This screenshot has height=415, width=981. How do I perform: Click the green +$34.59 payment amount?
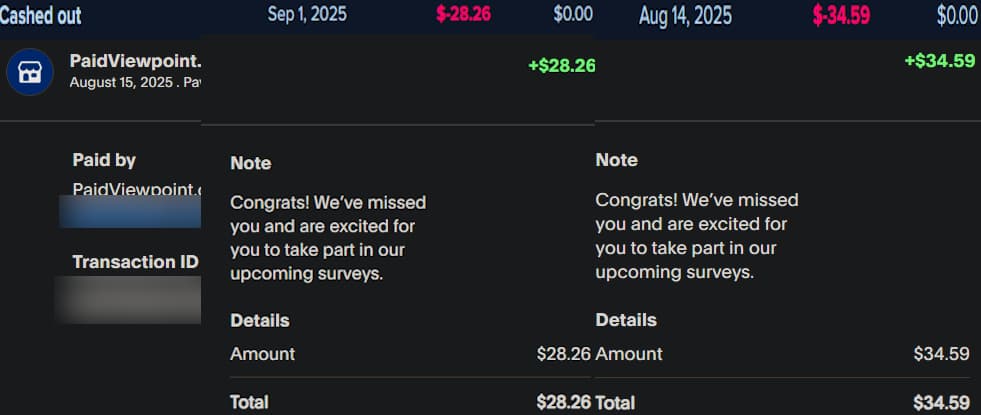[x=939, y=61]
